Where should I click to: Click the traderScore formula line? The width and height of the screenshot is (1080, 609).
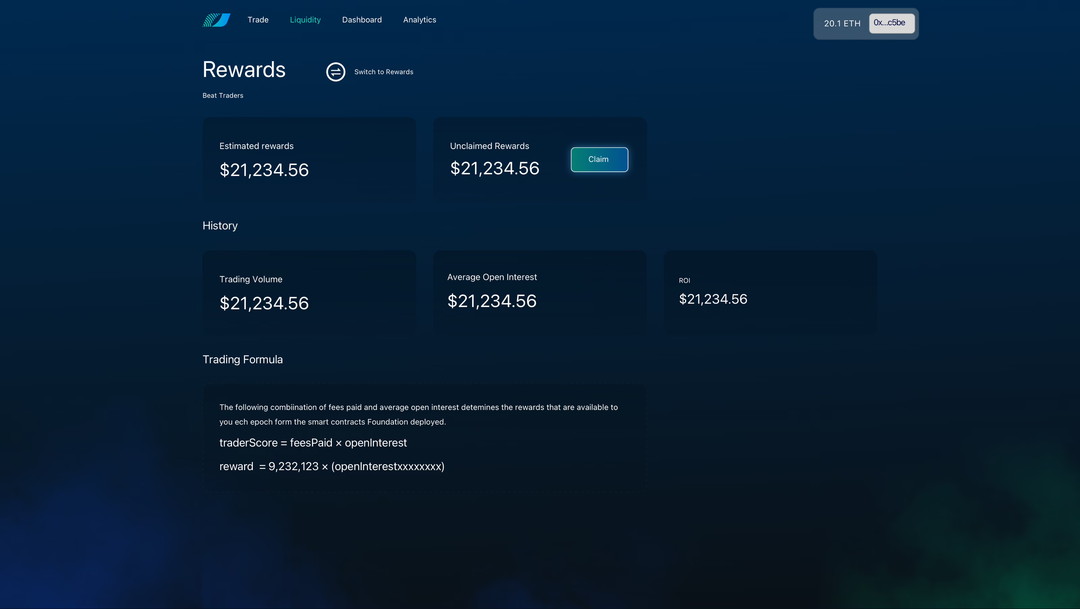coord(313,443)
